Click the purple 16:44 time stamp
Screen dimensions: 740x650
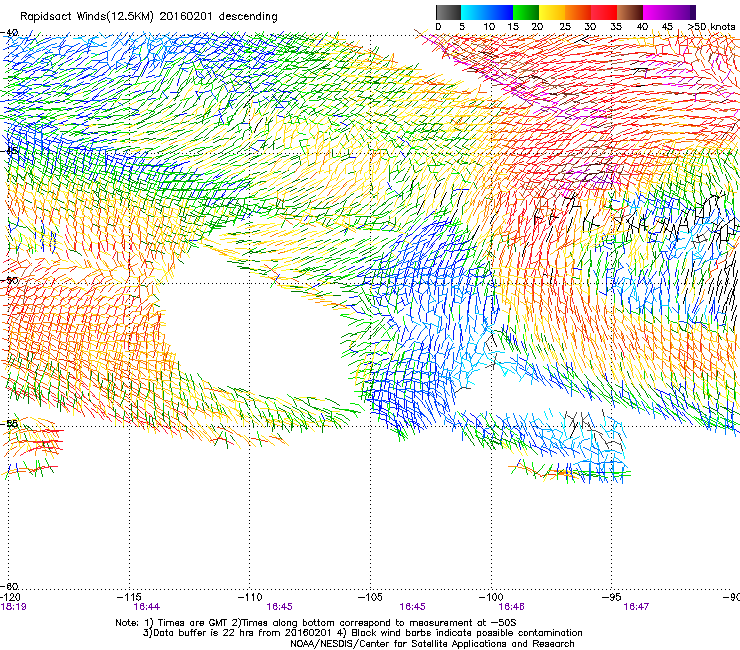(147, 607)
